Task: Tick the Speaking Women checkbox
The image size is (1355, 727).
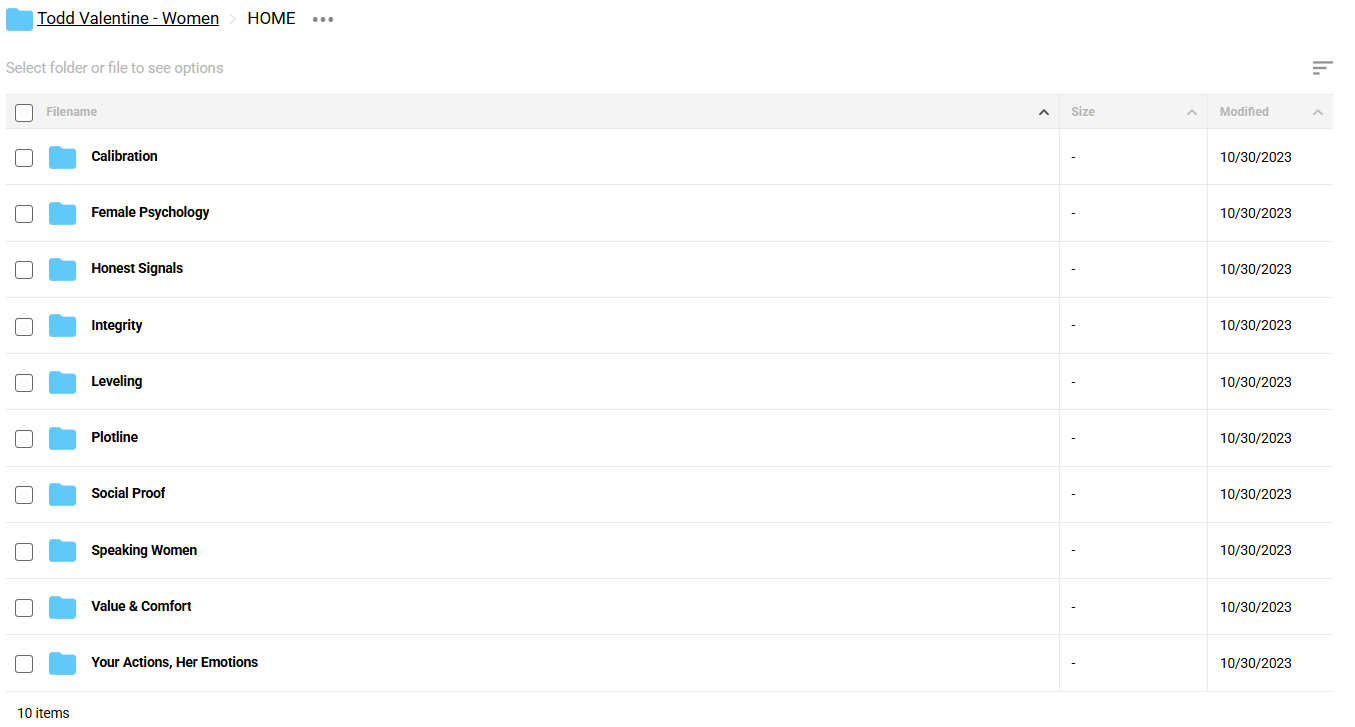Action: pos(24,551)
